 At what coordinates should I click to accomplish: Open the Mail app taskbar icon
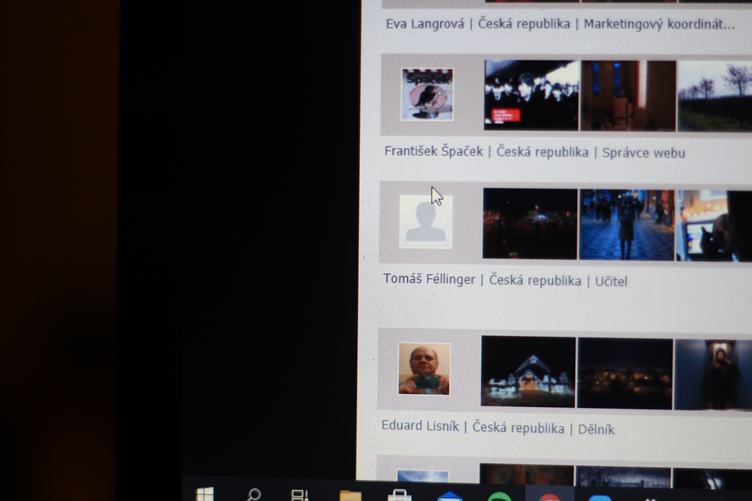pos(450,497)
